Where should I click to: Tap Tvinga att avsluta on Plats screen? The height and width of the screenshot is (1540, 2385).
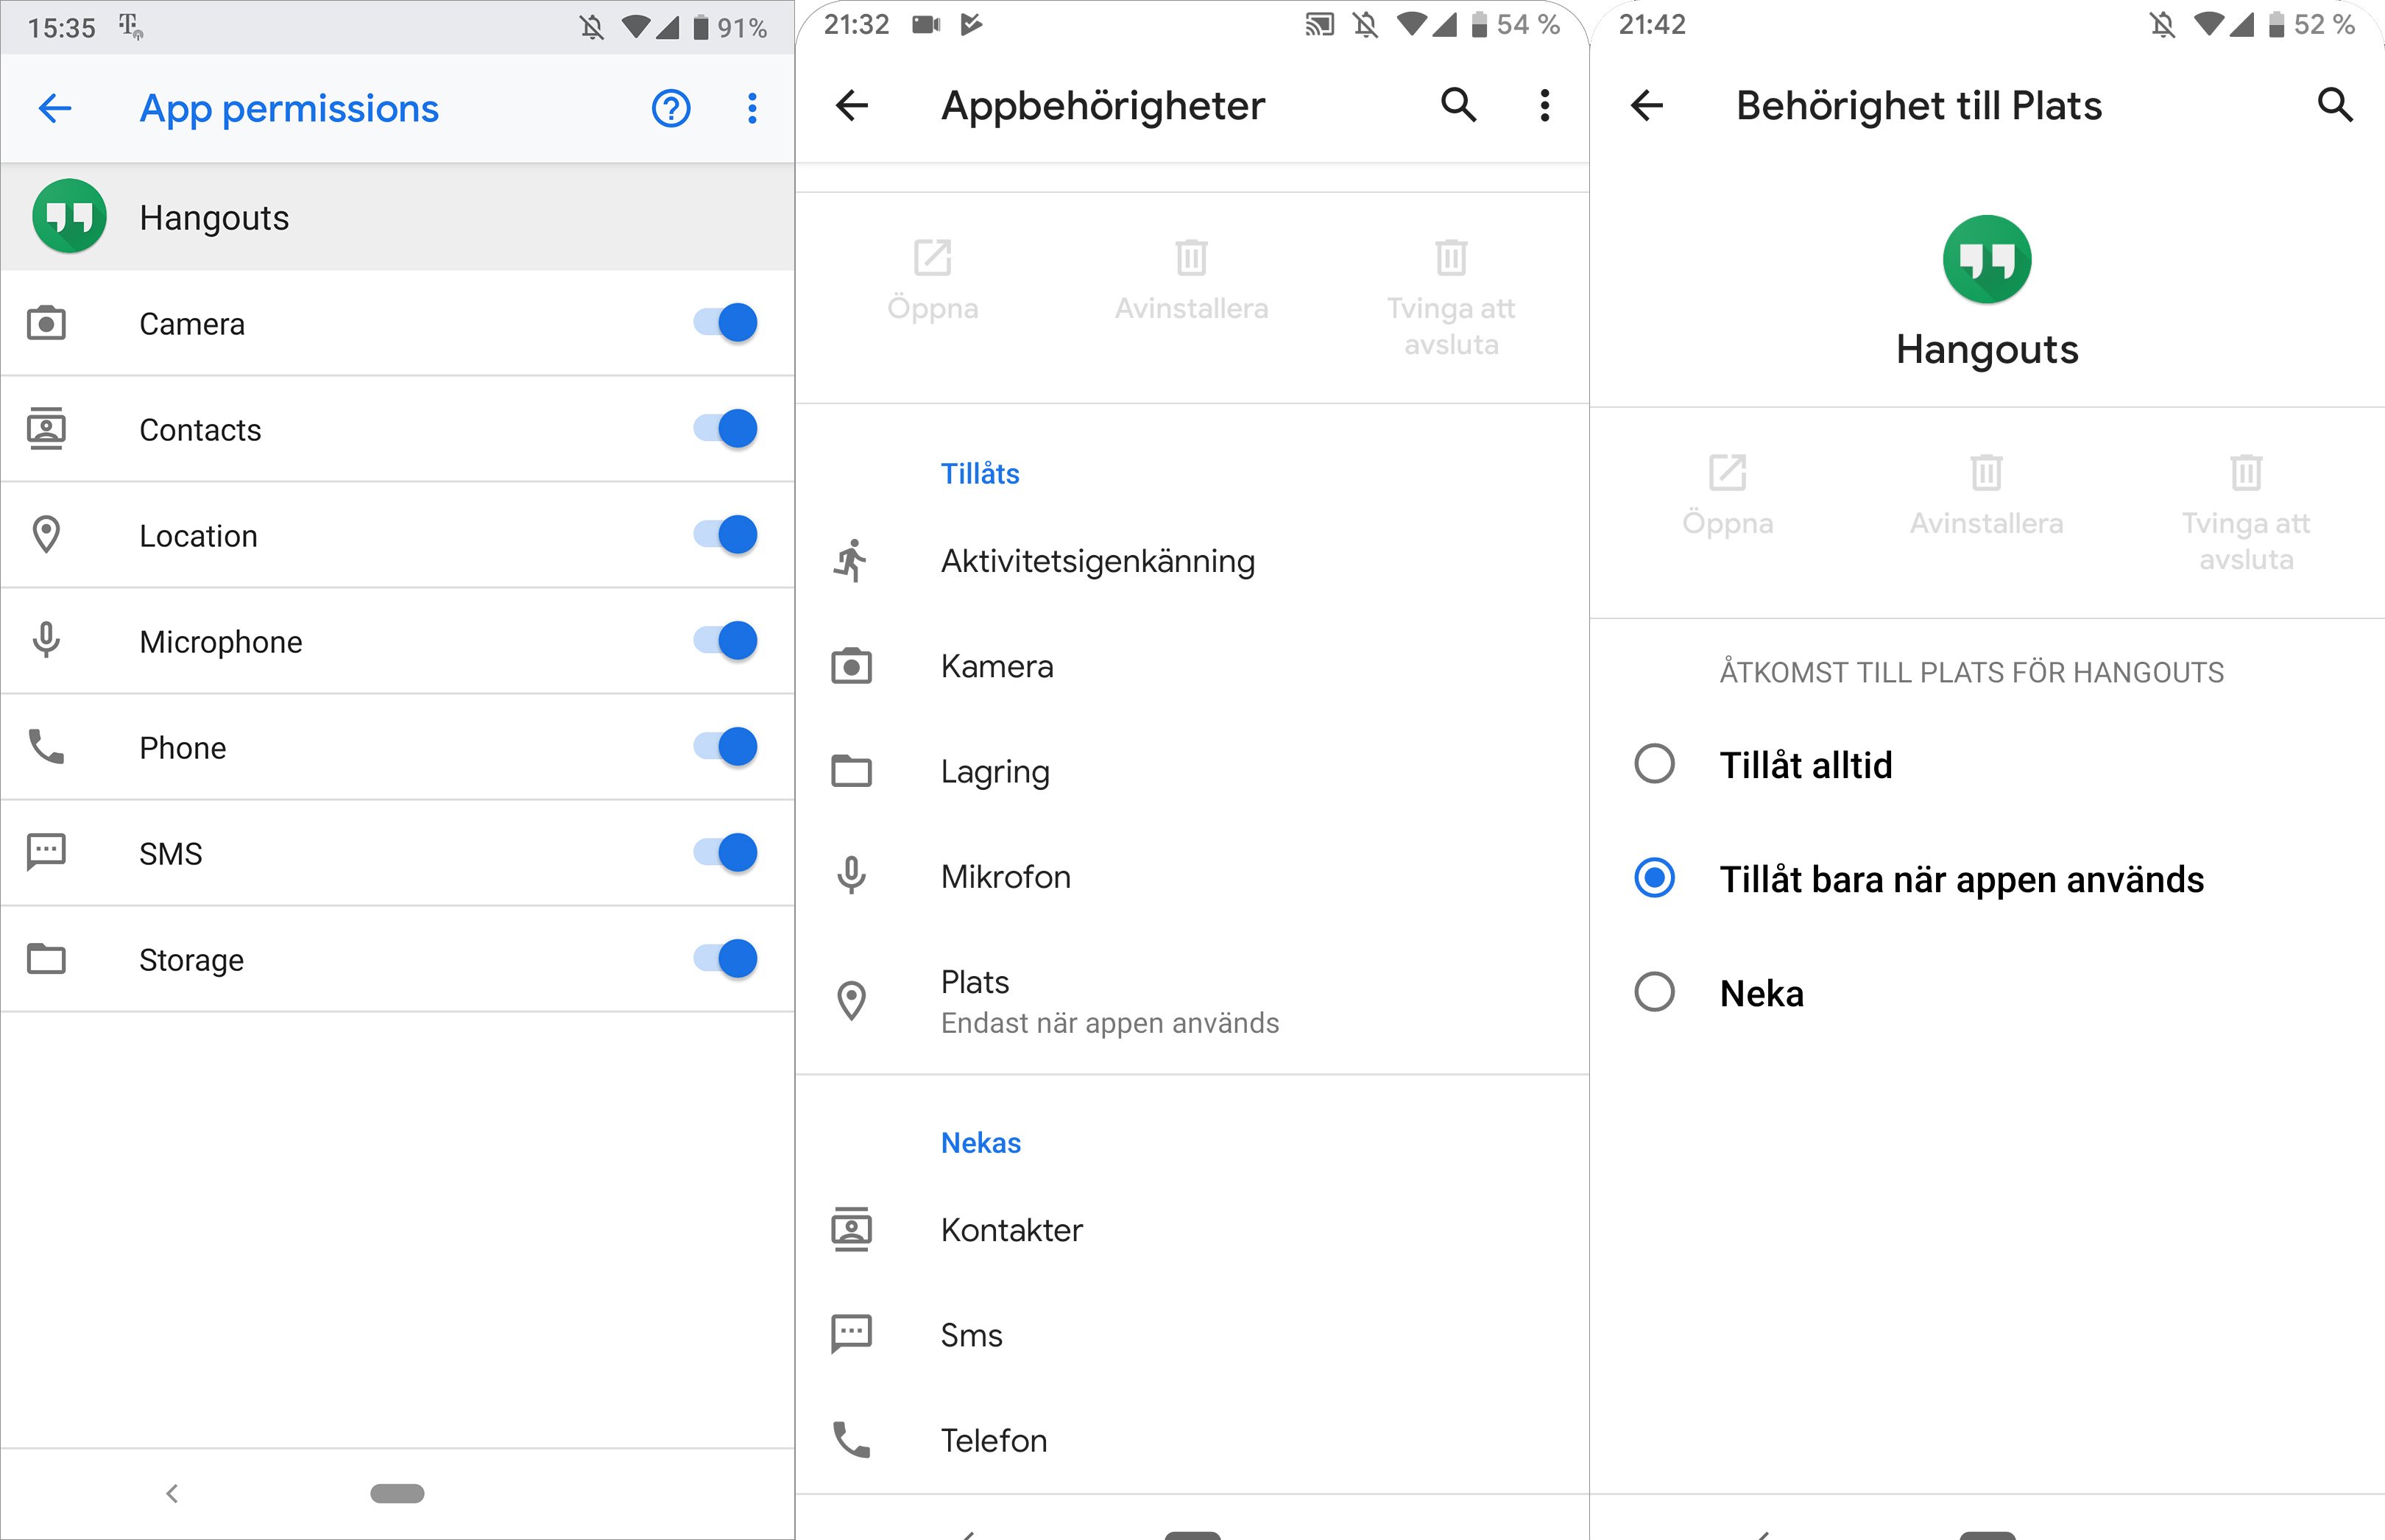(2246, 513)
